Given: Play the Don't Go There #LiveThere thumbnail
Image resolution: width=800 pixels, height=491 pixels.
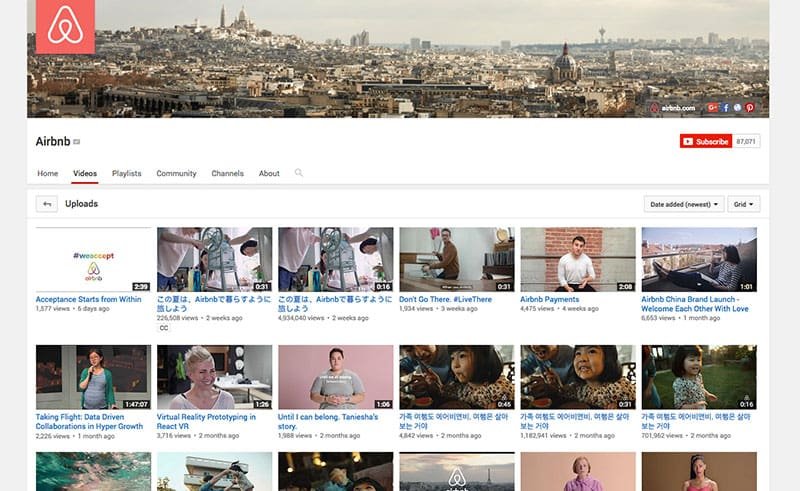Looking at the screenshot, I should point(457,259).
